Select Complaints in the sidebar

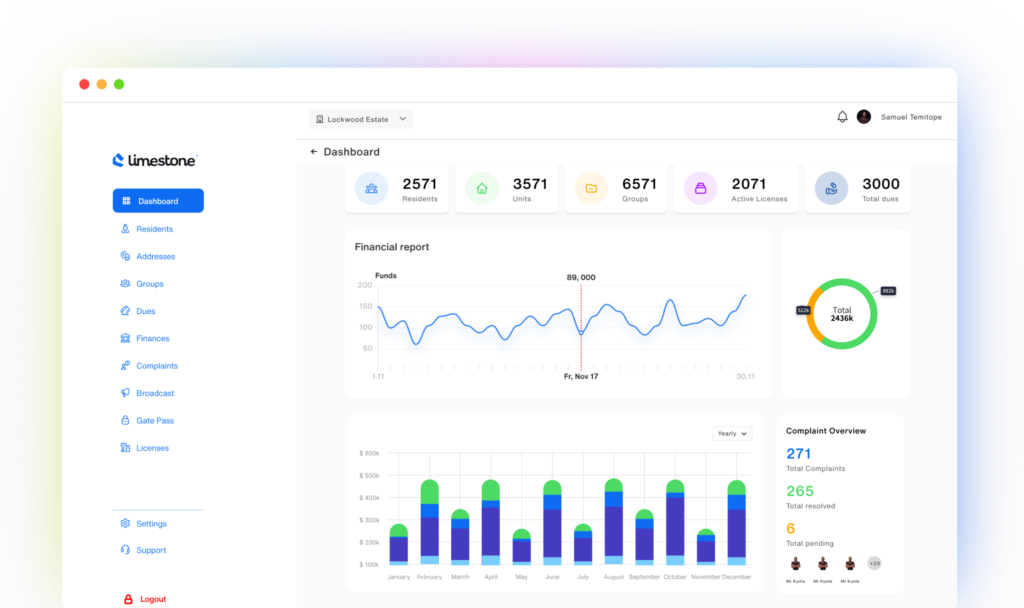[158, 365]
